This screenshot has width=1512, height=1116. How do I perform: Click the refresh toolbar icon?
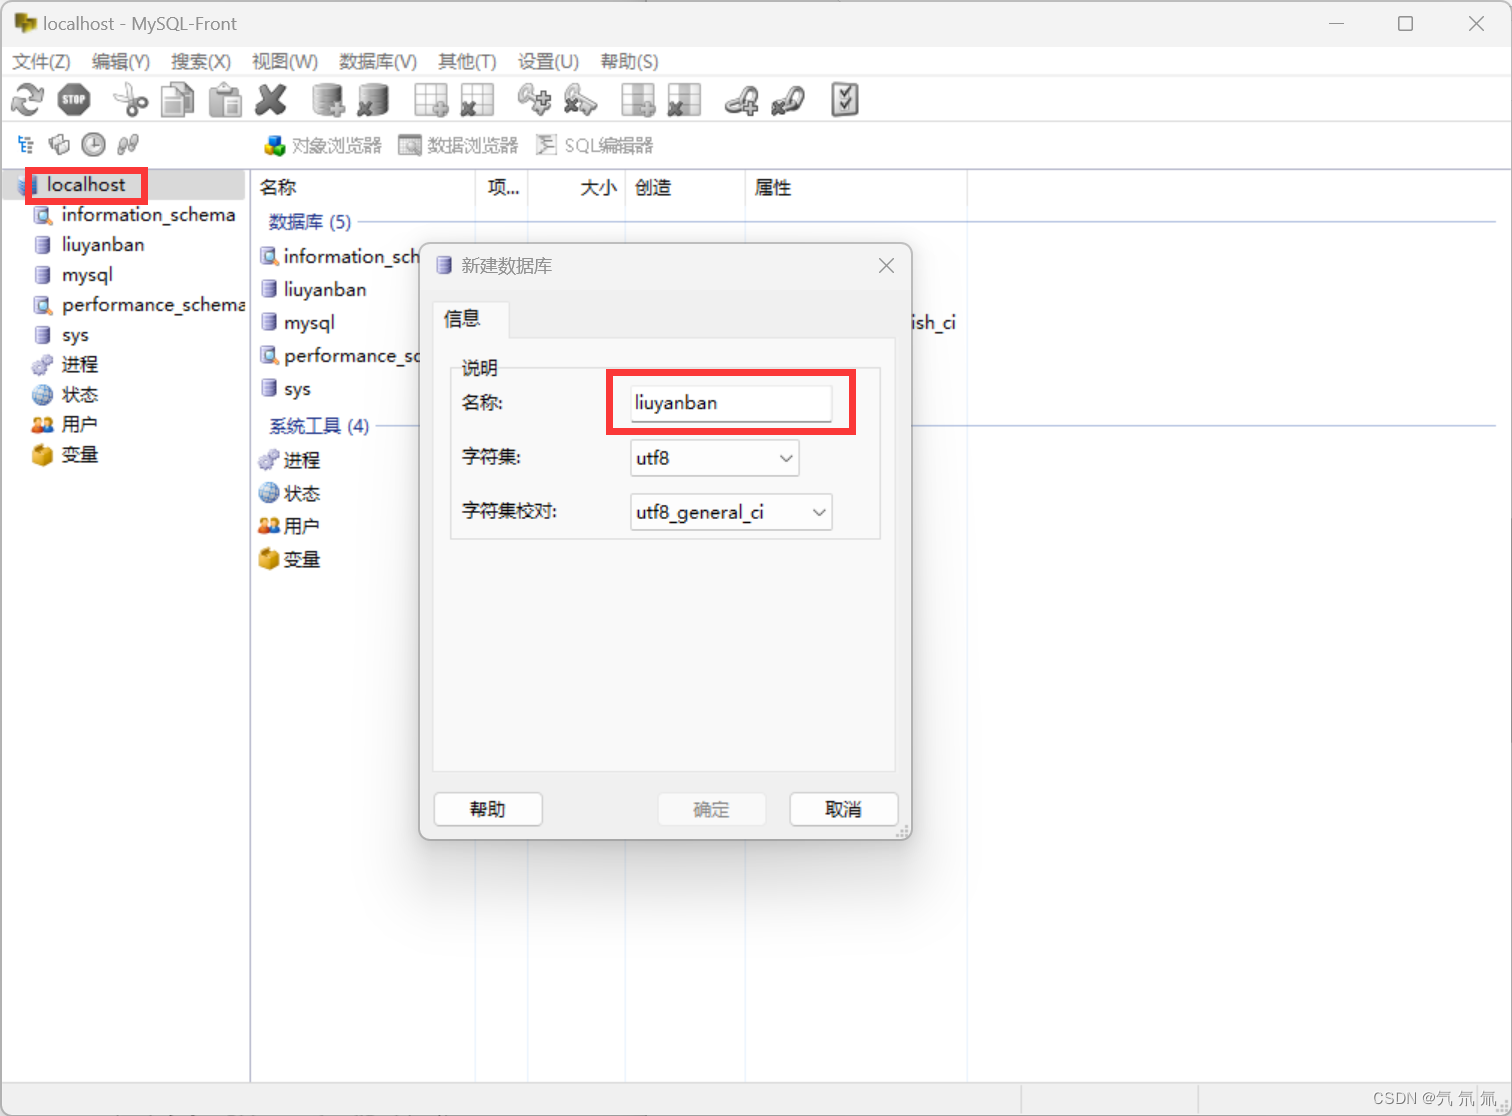27,100
